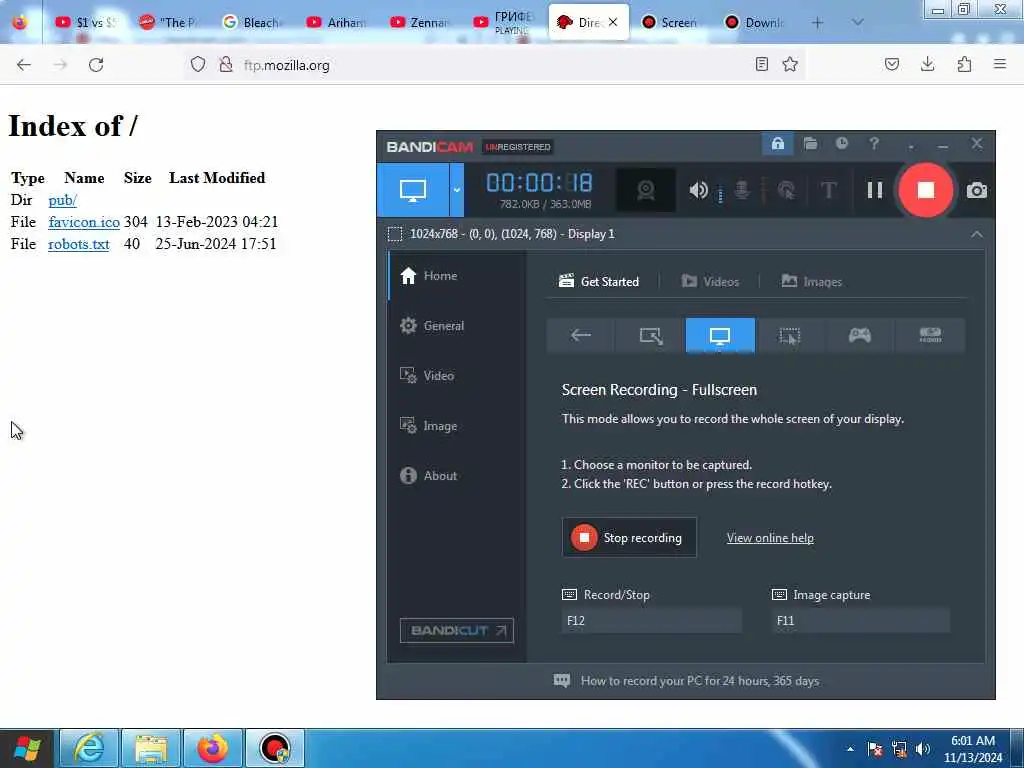Select the game recording gamepad mode

point(859,336)
